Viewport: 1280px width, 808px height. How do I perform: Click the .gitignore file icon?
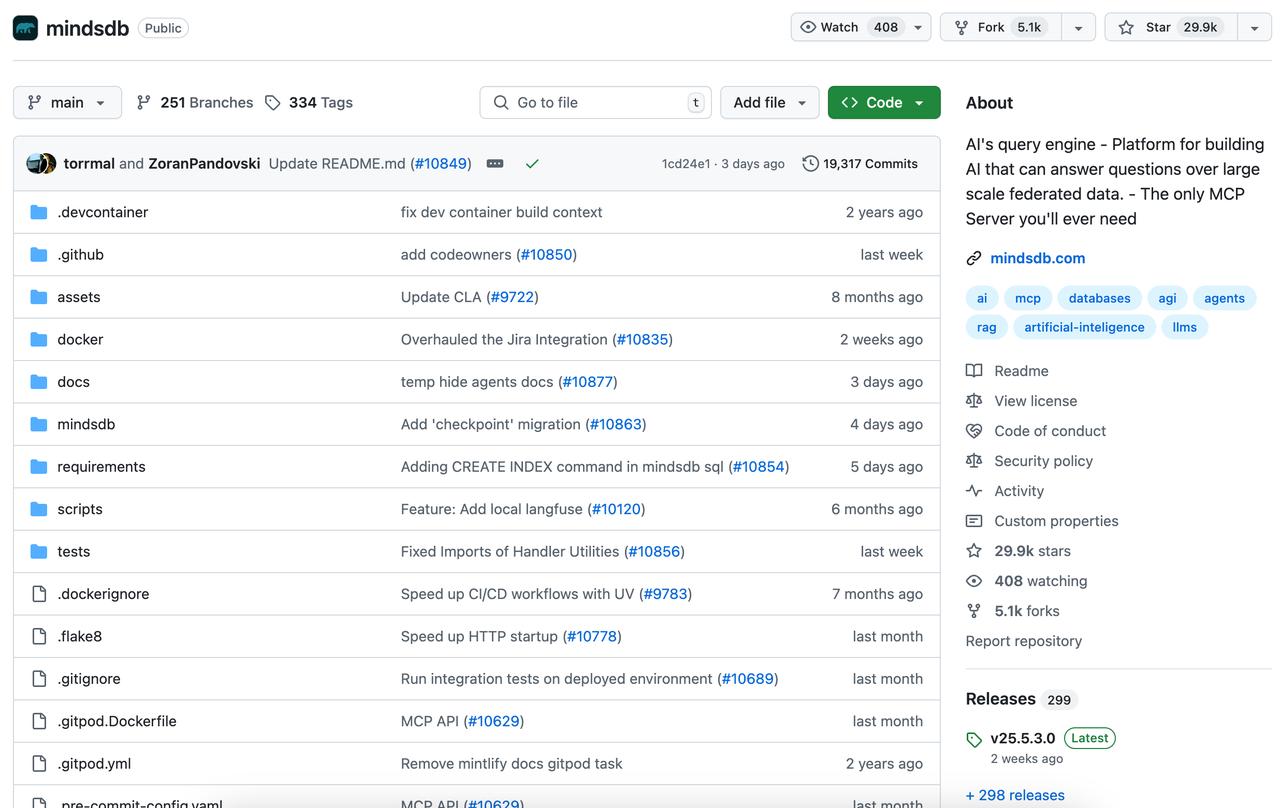click(x=39, y=679)
